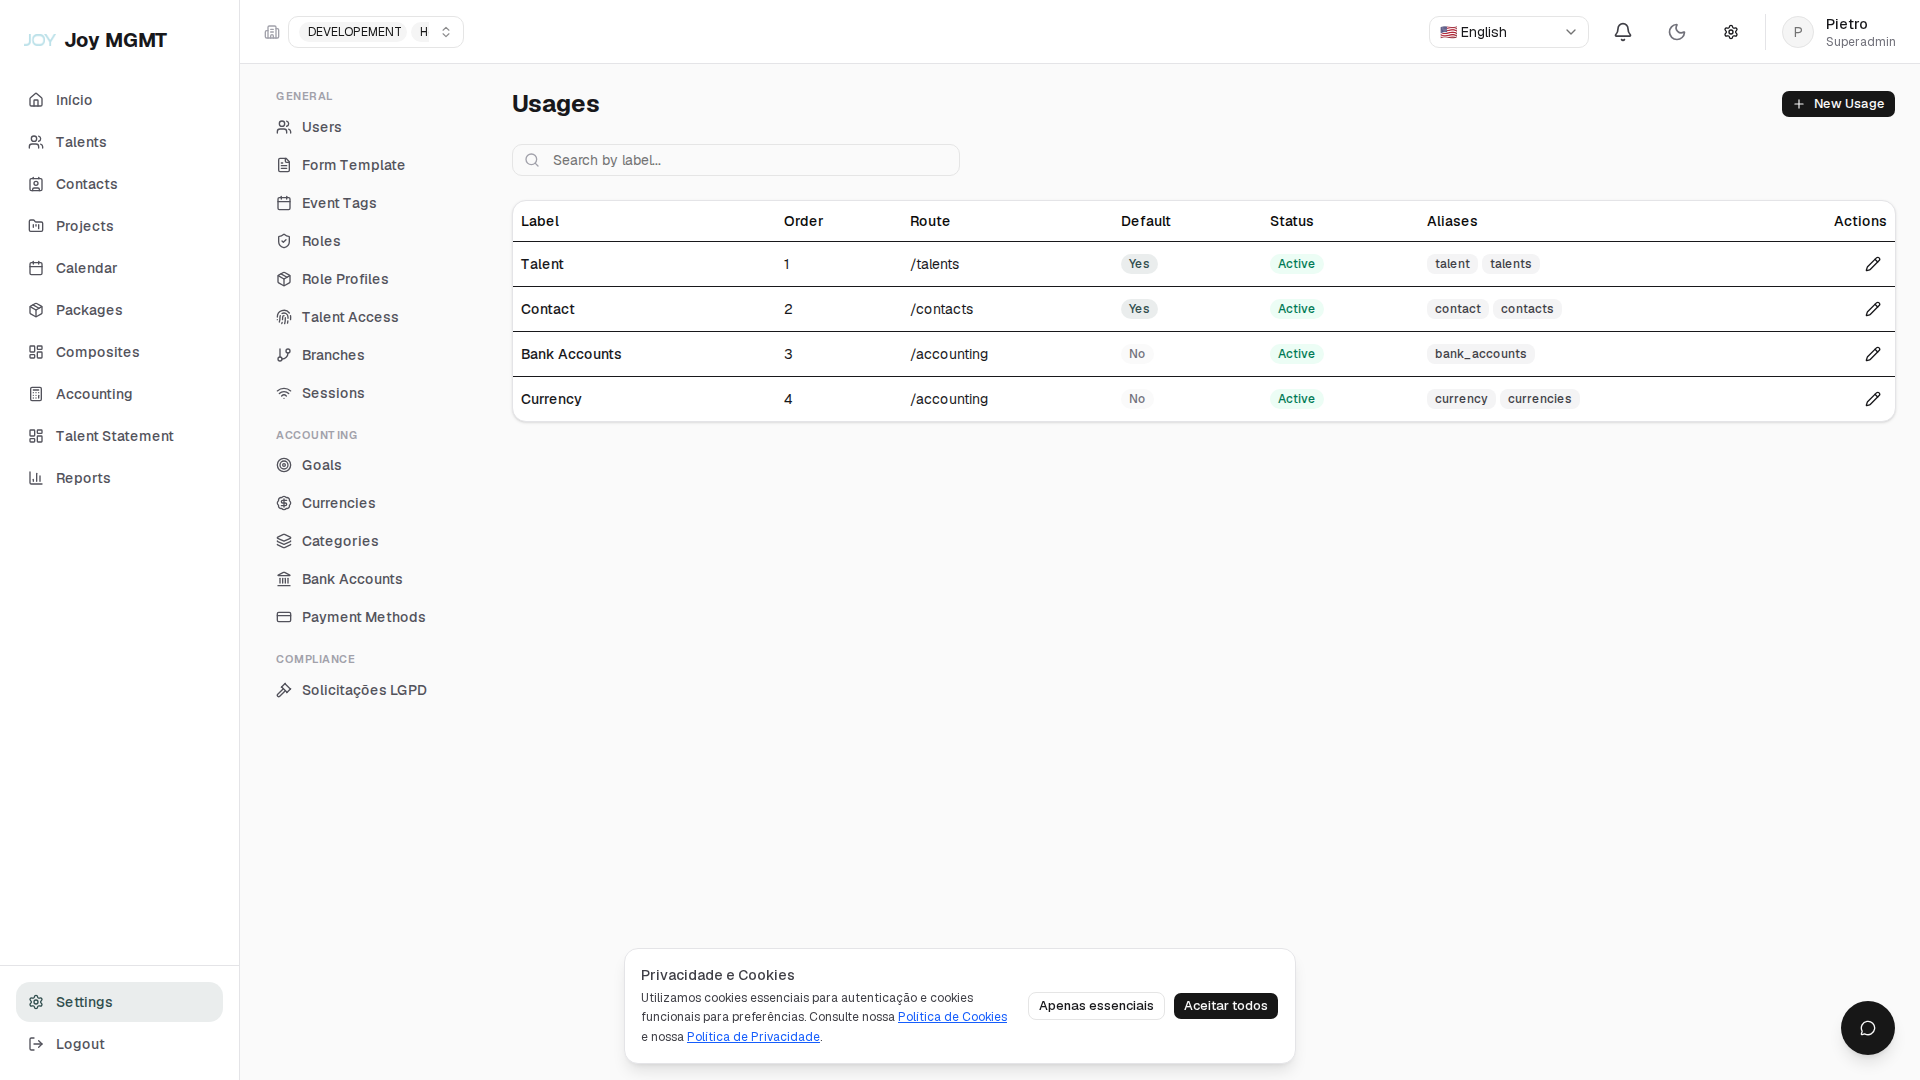Focus the Search by label field

[x=736, y=160]
